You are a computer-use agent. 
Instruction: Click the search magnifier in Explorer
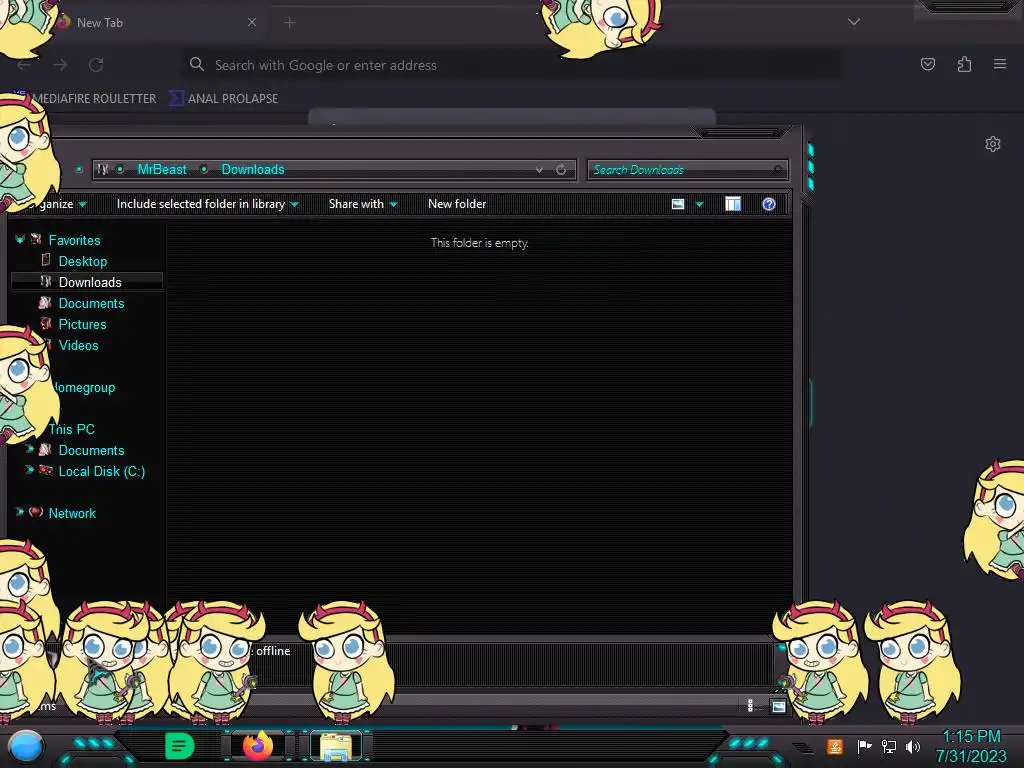pyautogui.click(x=777, y=170)
